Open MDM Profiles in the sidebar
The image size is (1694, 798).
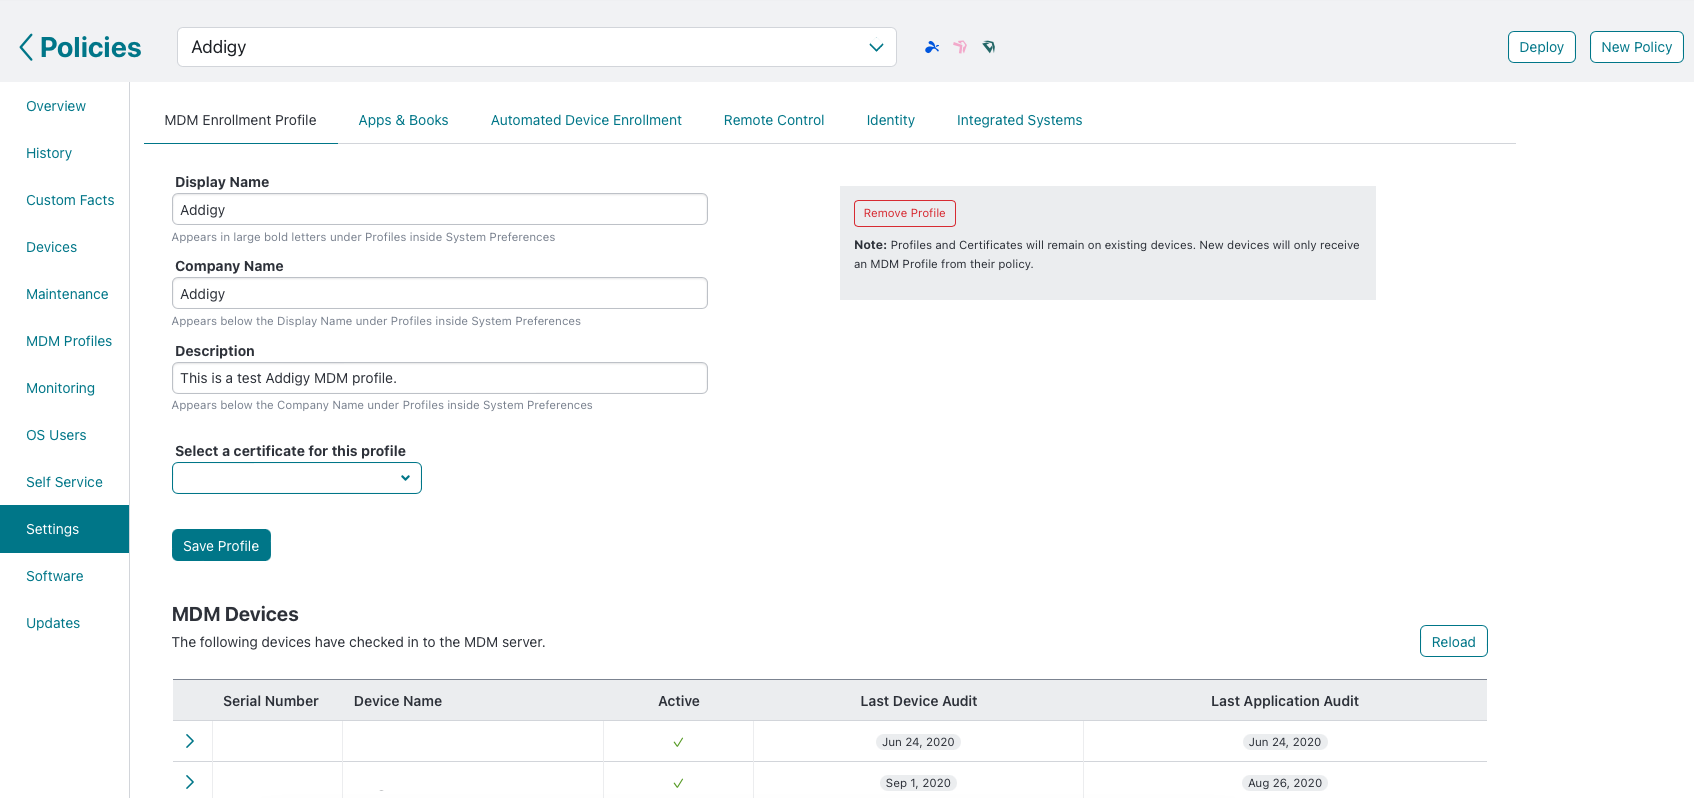coord(69,341)
